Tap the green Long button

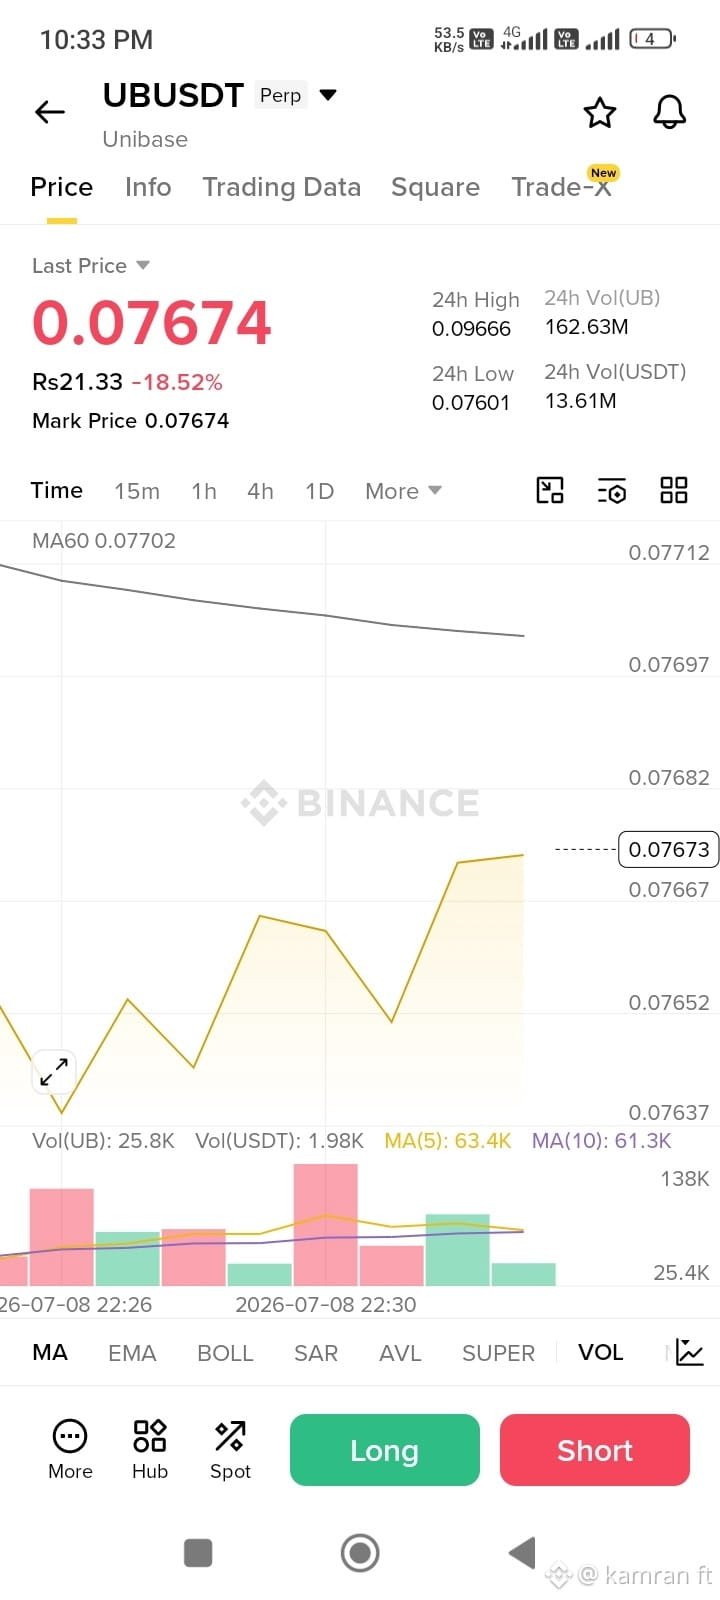(385, 1450)
